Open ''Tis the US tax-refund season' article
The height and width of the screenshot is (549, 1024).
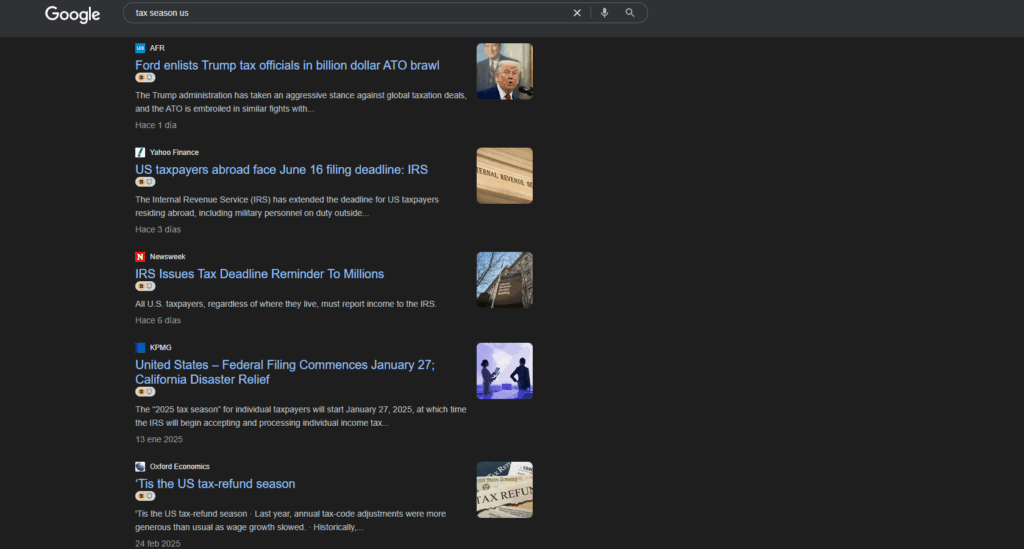tap(215, 484)
